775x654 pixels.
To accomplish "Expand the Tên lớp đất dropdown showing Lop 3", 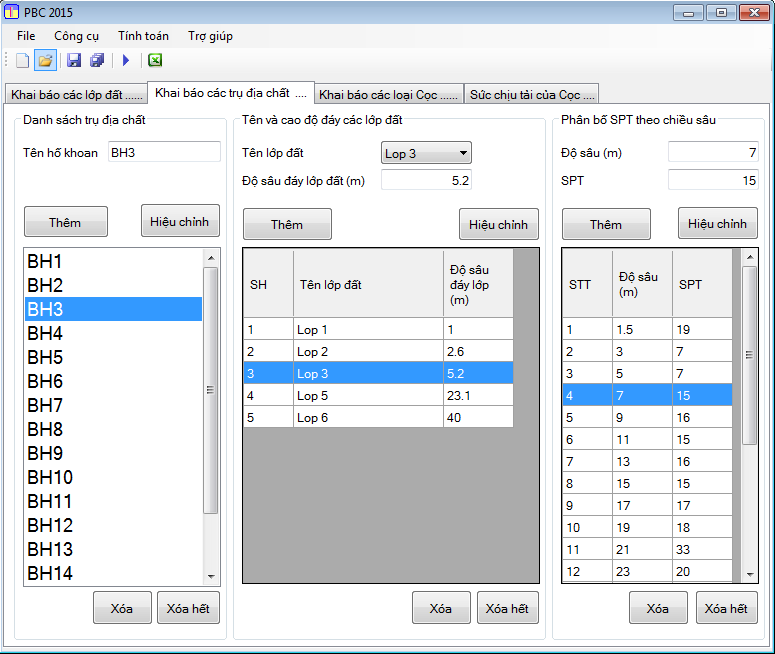I will point(426,153).
